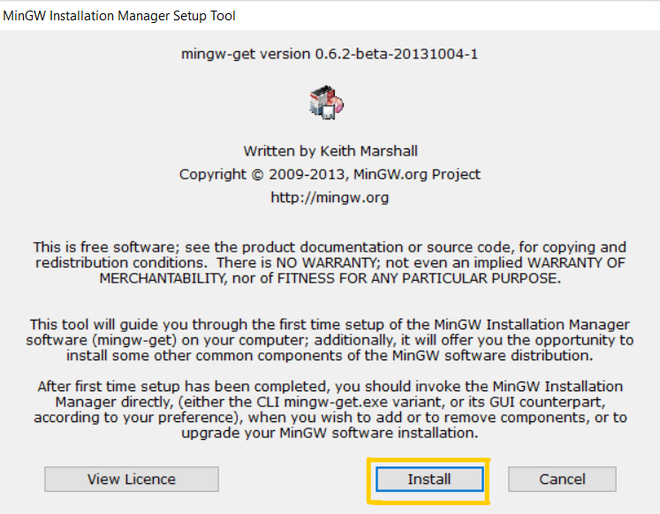Click the line starting "This is free software"
This screenshot has height=514, width=660.
coord(329,247)
